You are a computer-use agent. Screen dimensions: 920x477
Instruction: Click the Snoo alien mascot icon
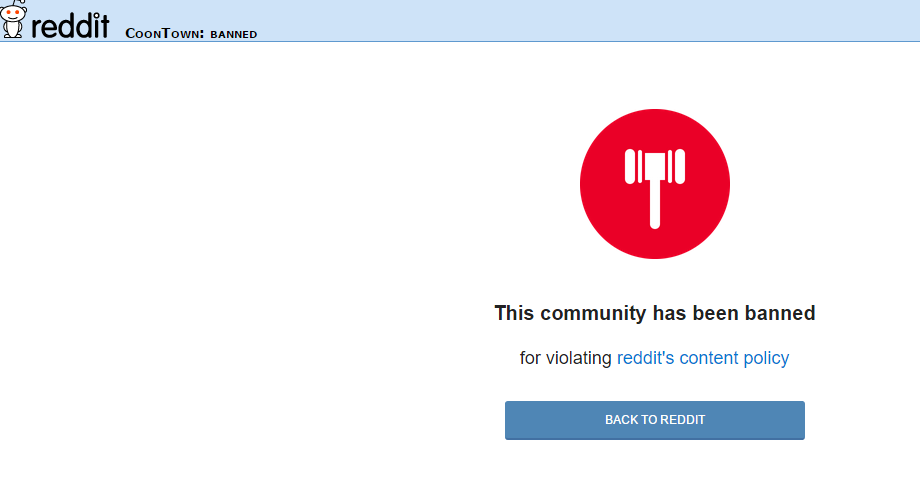[x=13, y=19]
